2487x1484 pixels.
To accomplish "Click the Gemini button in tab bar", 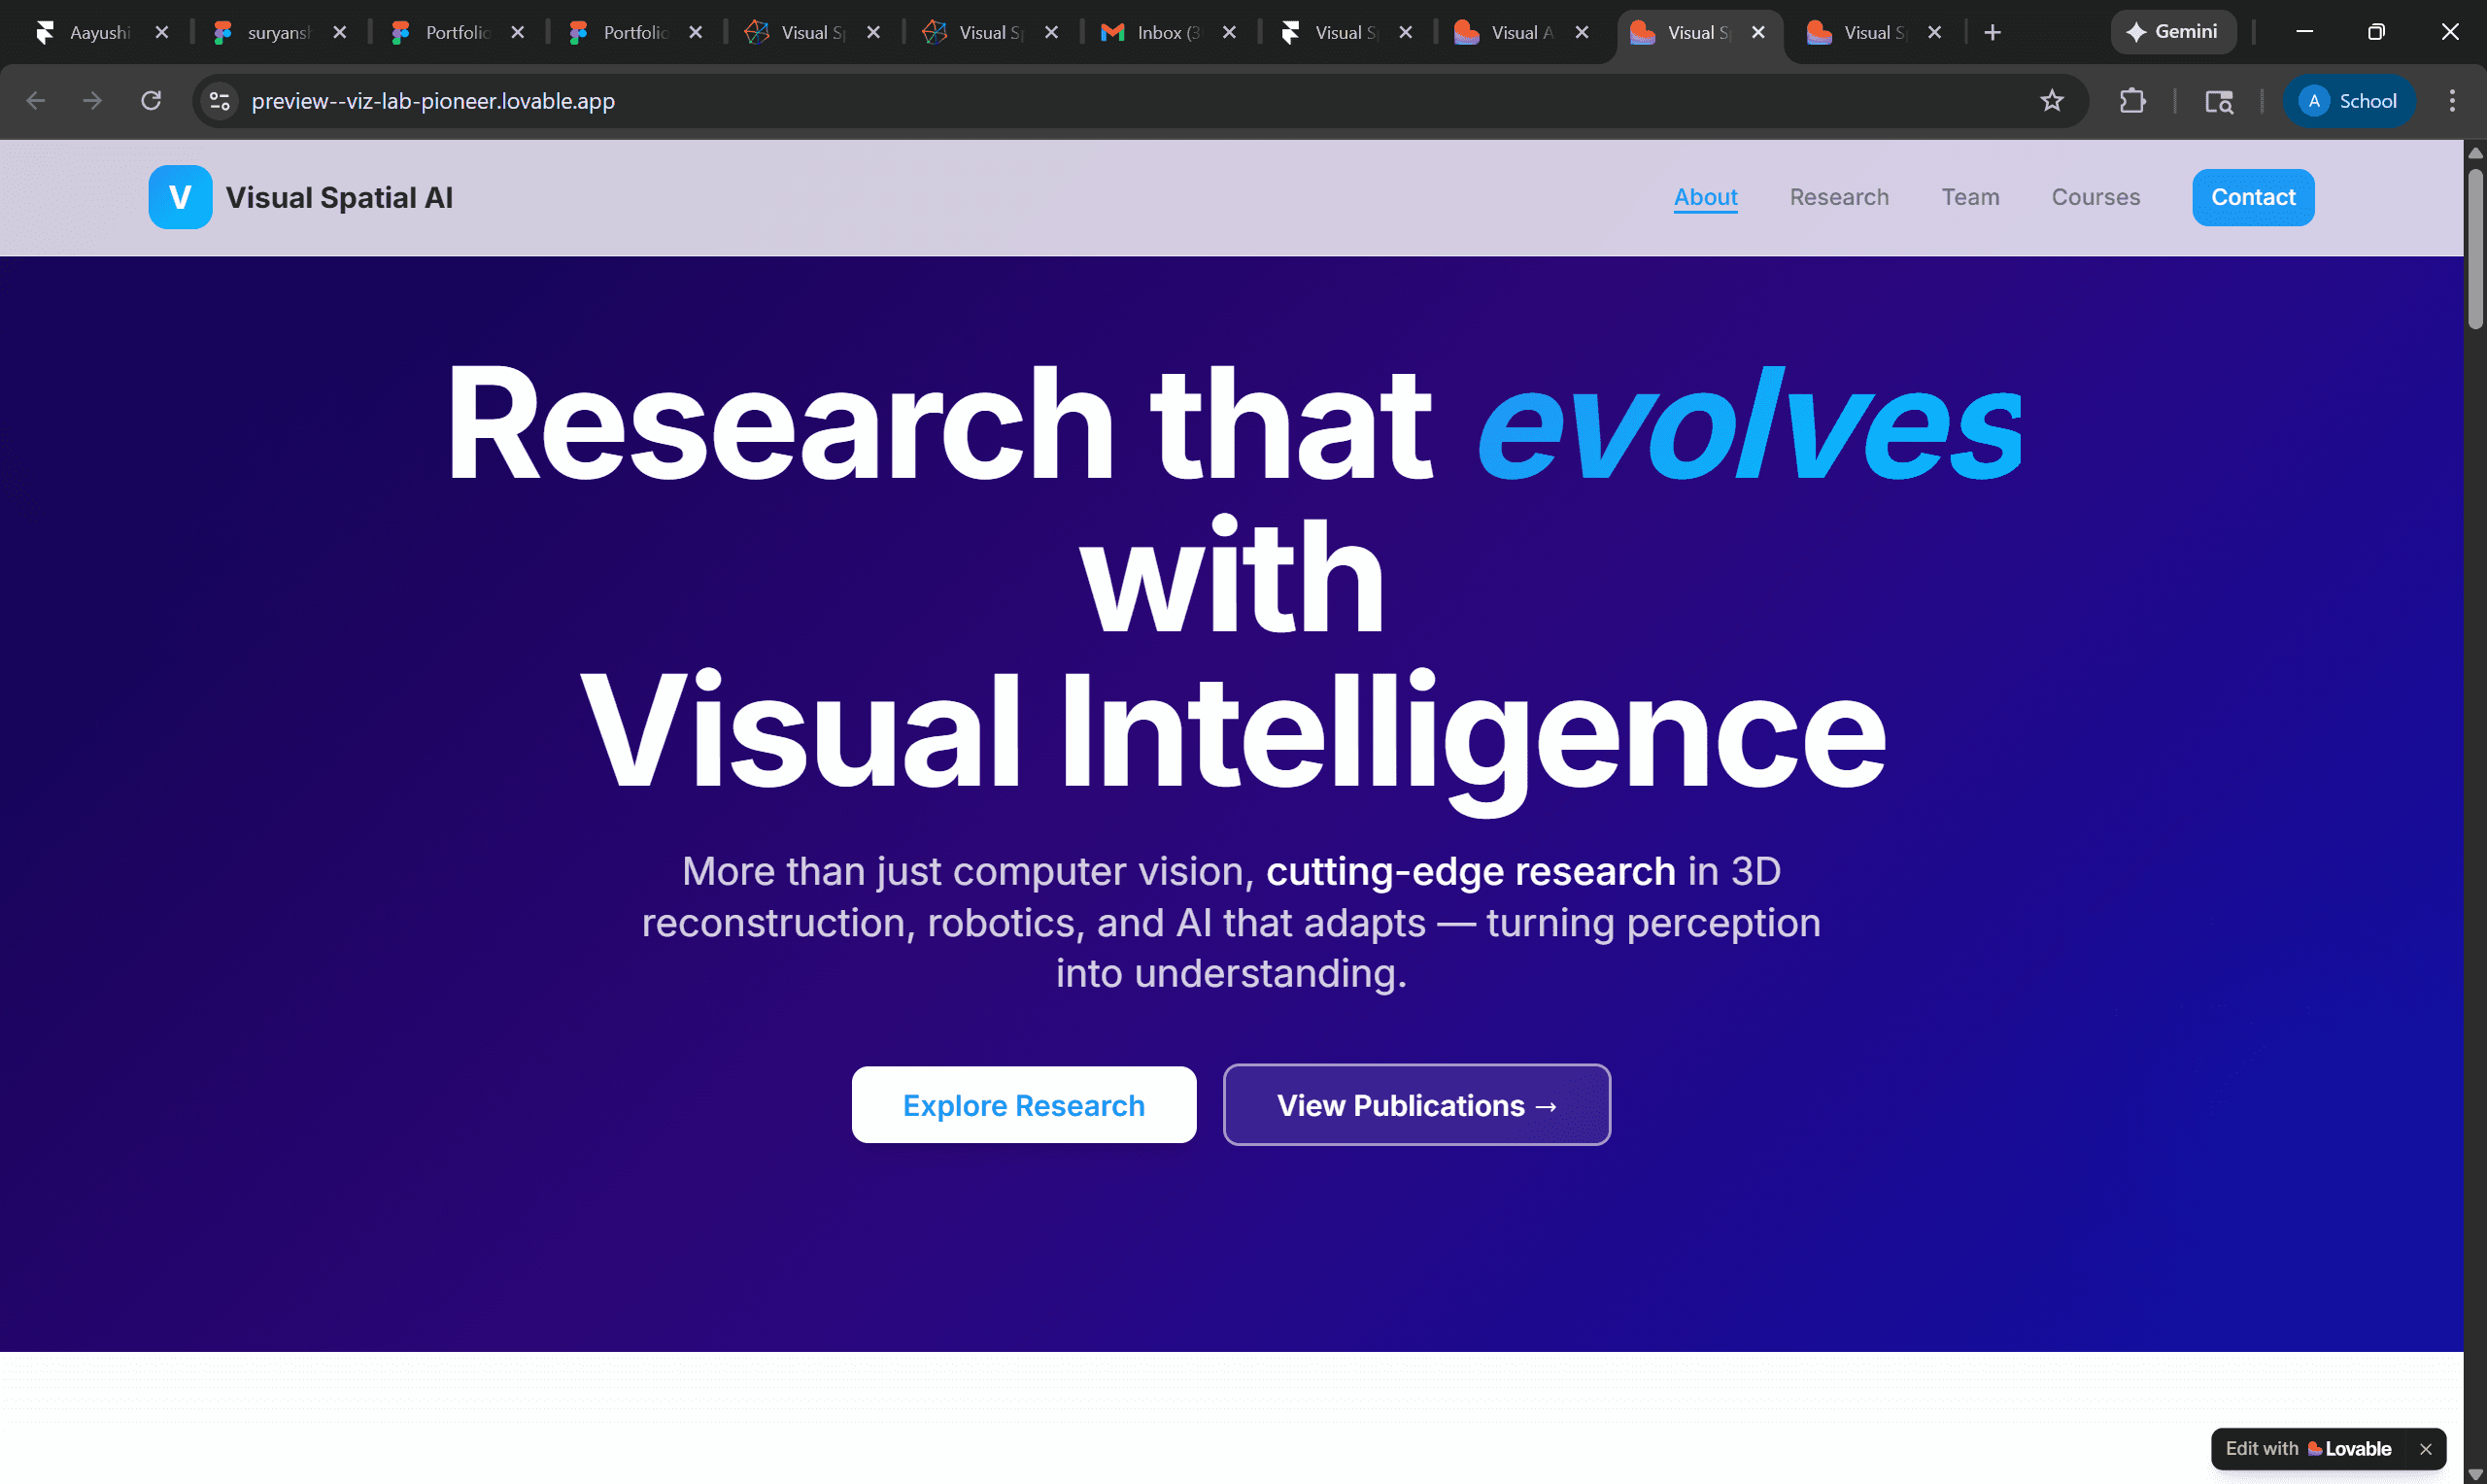I will (x=2173, y=32).
